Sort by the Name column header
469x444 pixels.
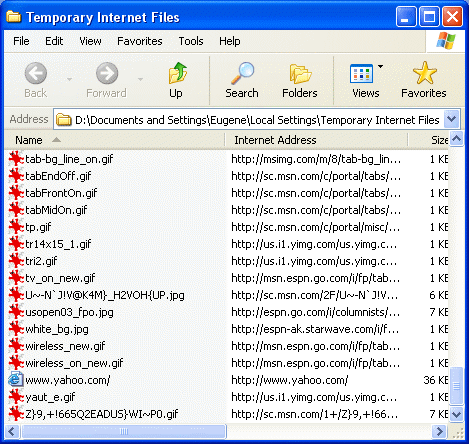click(114, 140)
